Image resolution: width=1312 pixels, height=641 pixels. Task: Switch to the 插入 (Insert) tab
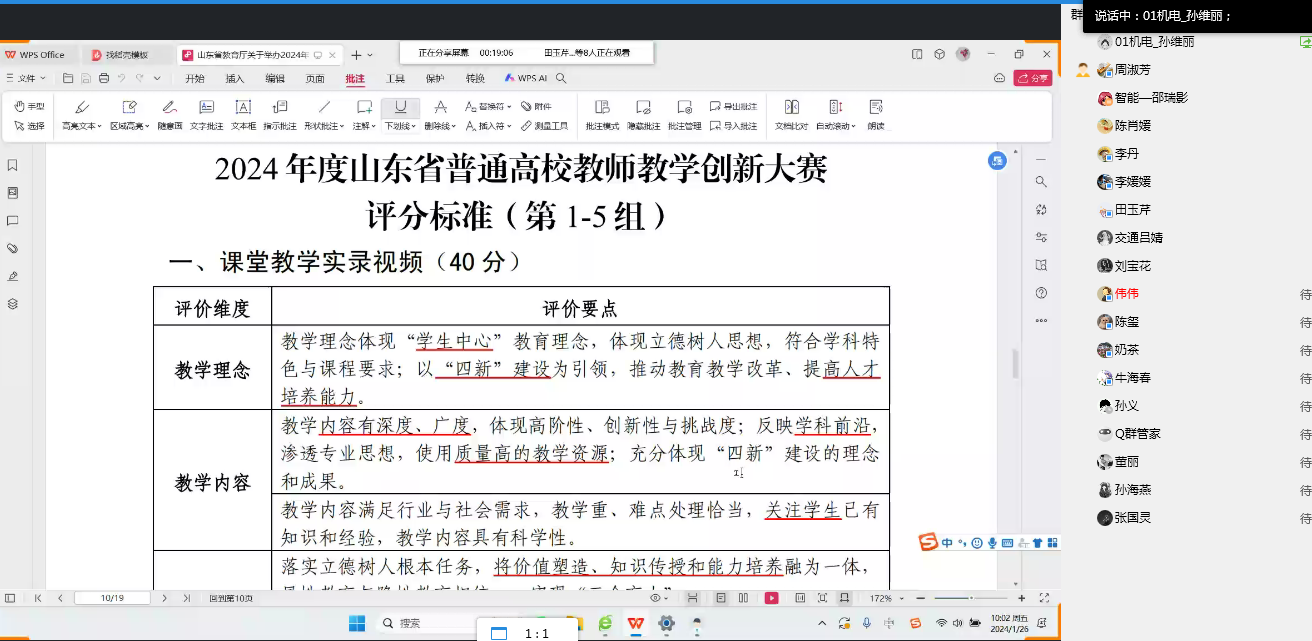click(235, 78)
